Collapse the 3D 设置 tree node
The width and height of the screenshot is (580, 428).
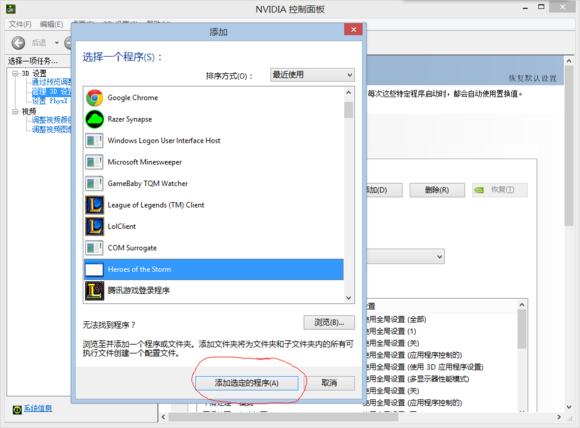tap(15, 73)
